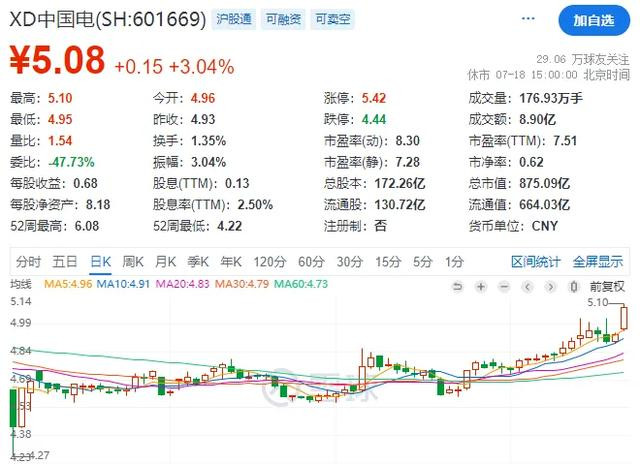Click the 股息率(TTM) value 2.50%

pos(256,204)
